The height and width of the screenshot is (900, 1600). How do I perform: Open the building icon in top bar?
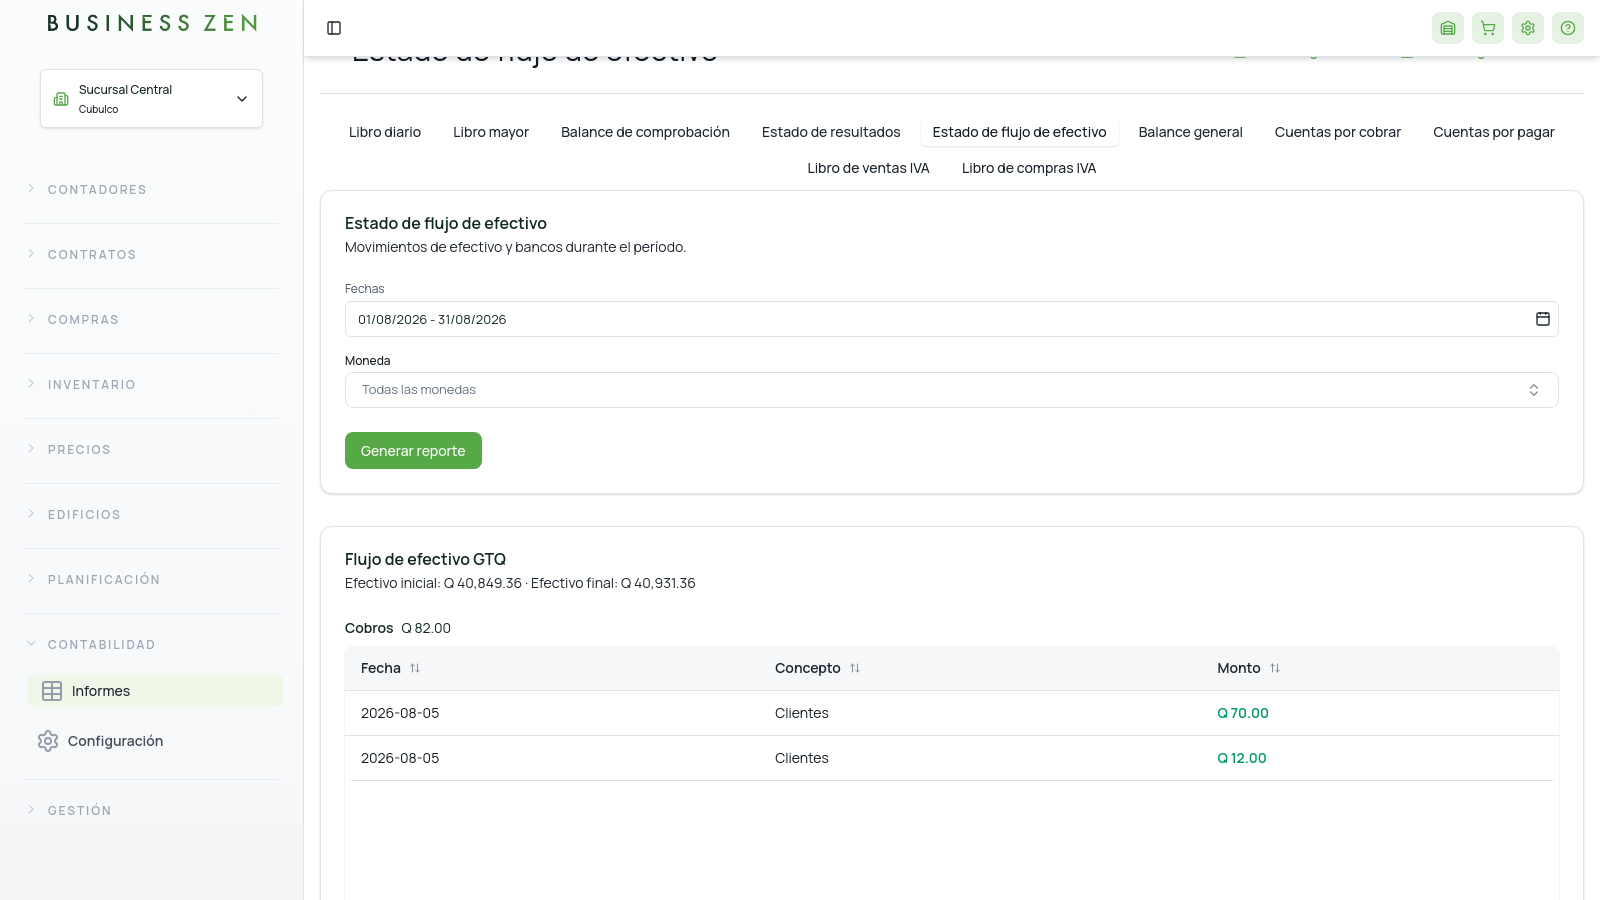coord(1448,28)
